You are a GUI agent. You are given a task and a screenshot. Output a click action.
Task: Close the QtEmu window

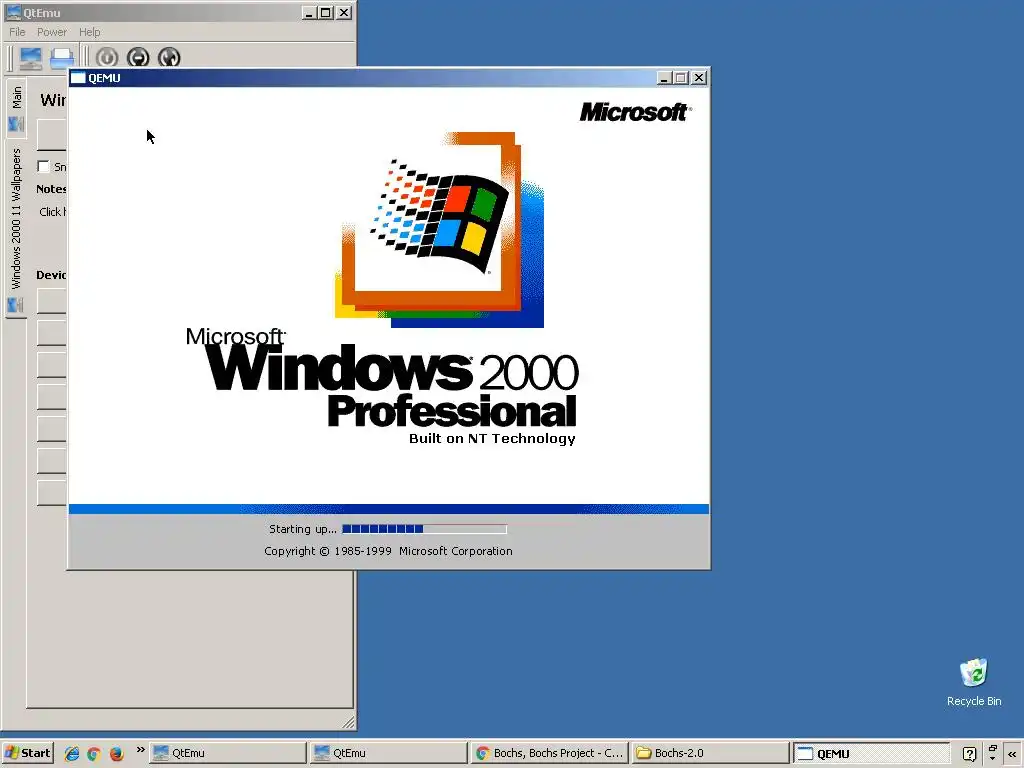coord(344,12)
